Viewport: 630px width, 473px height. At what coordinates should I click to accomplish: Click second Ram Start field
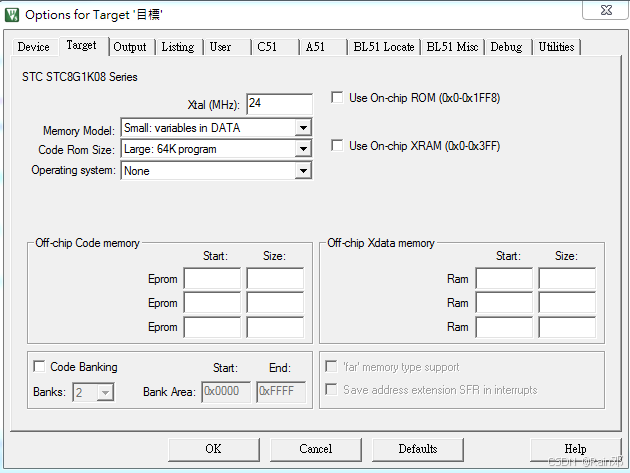pyautogui.click(x=504, y=303)
